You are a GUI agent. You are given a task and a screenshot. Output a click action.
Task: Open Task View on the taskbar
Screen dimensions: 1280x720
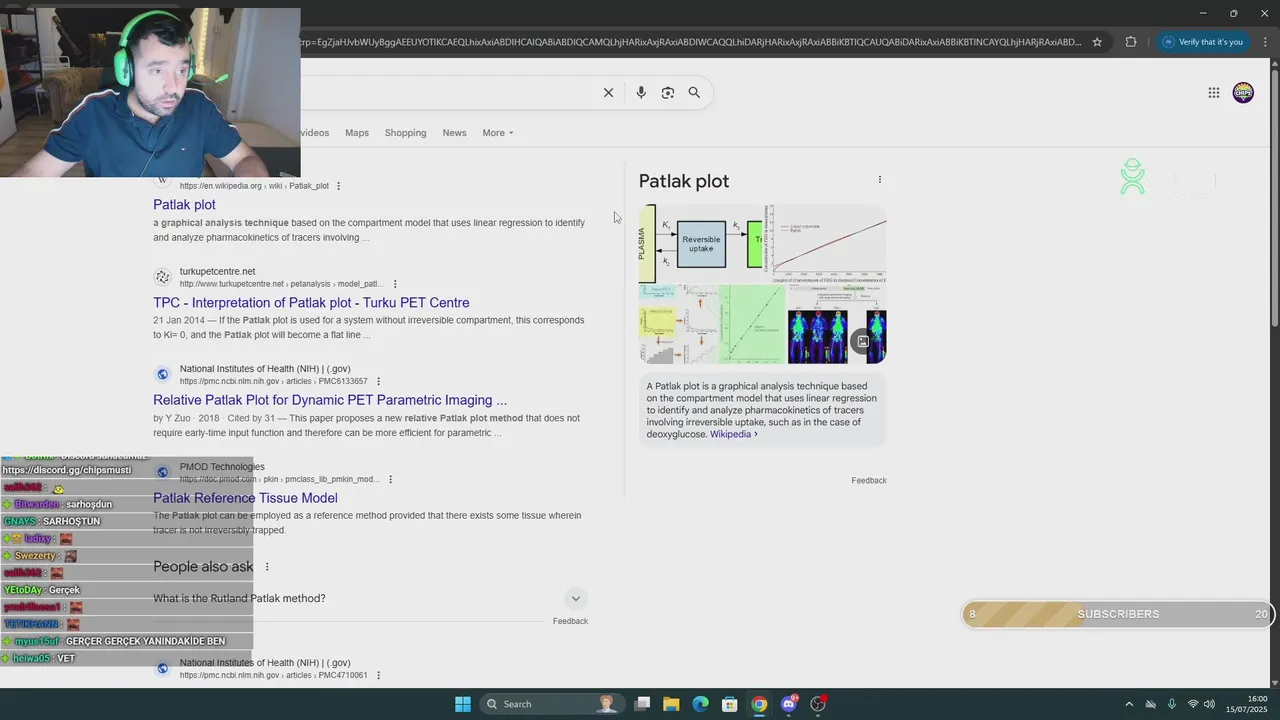tap(643, 704)
